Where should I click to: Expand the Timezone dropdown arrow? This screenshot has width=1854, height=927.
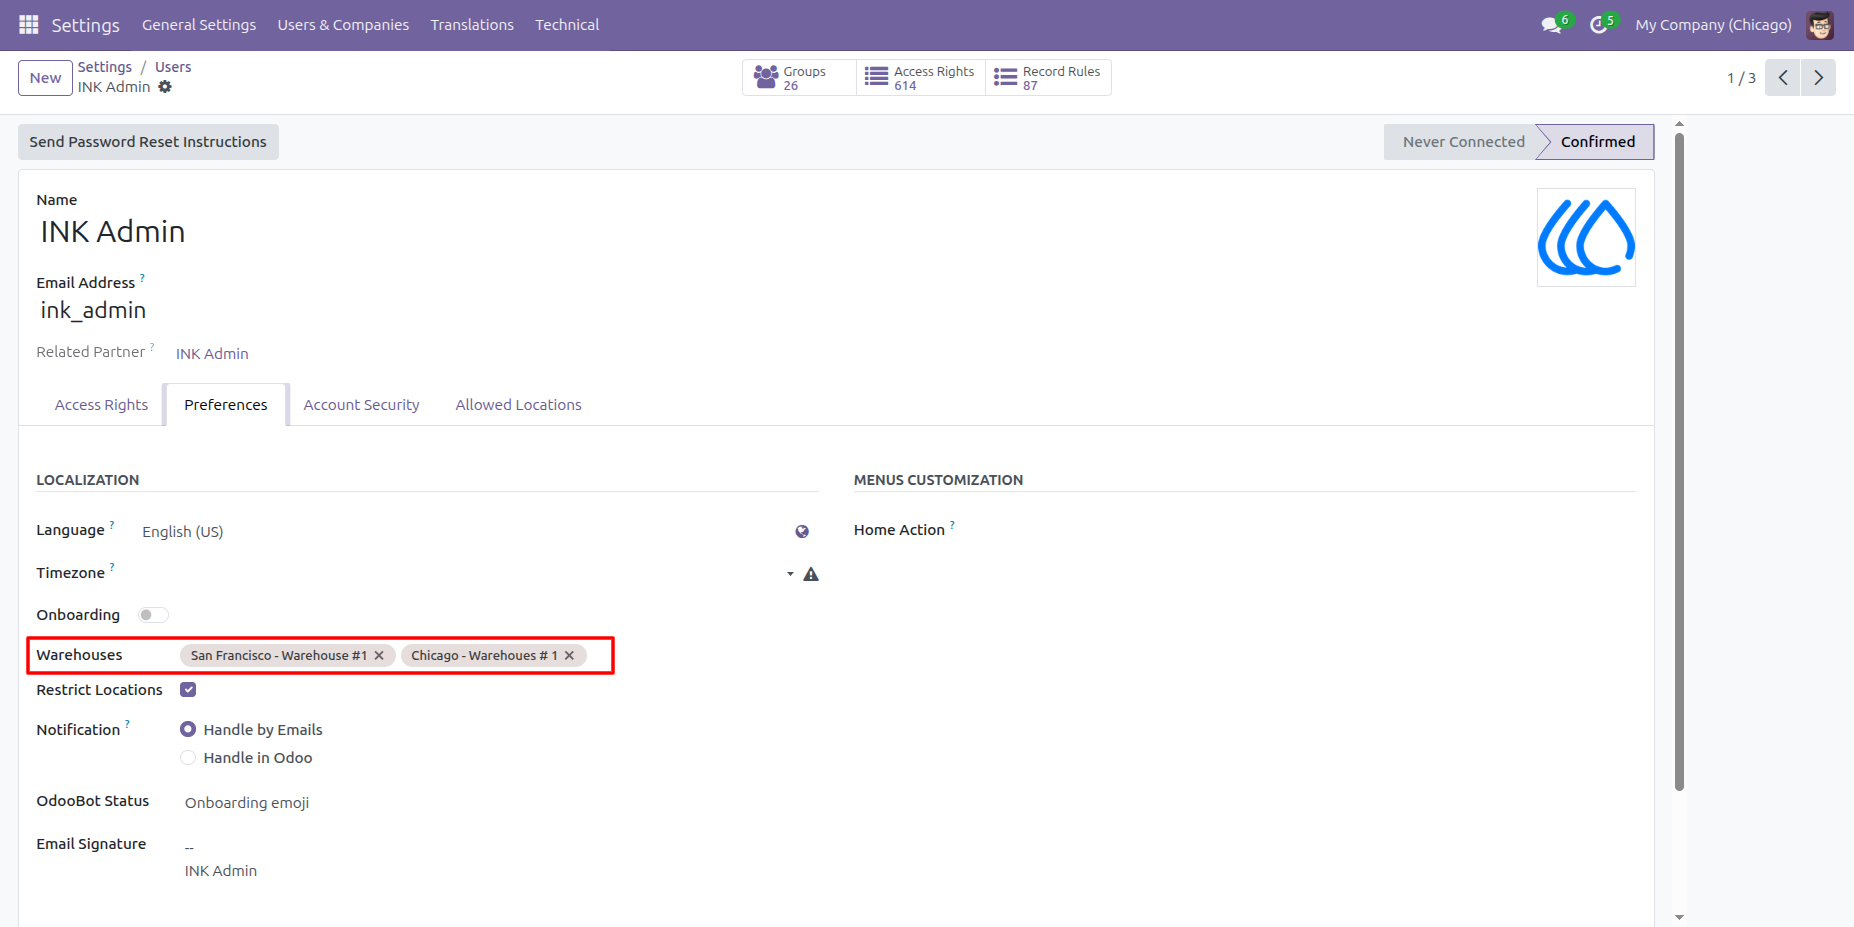790,574
